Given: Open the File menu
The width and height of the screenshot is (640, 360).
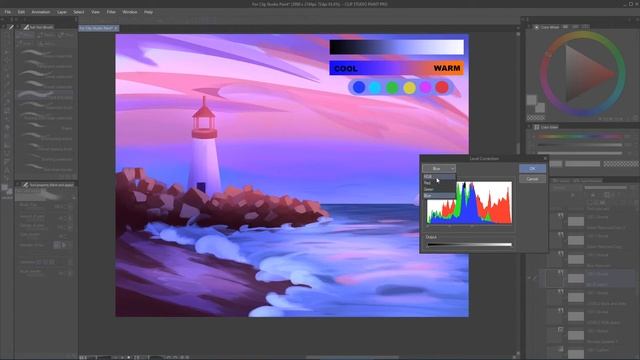Looking at the screenshot, I should coord(8,12).
